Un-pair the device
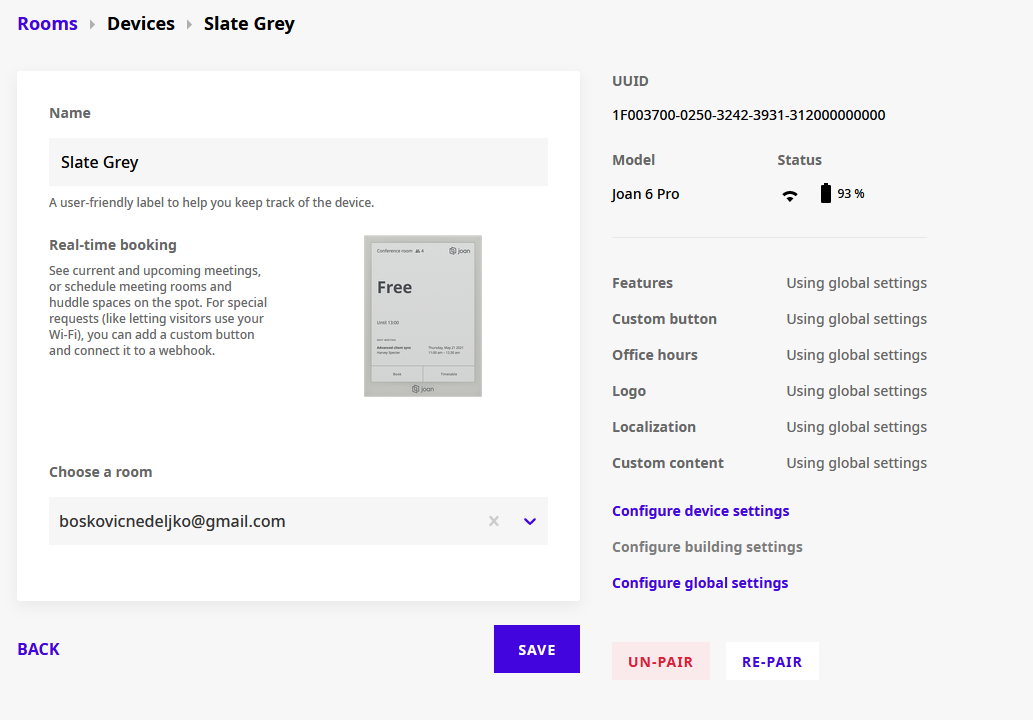1033x720 pixels. pos(661,661)
